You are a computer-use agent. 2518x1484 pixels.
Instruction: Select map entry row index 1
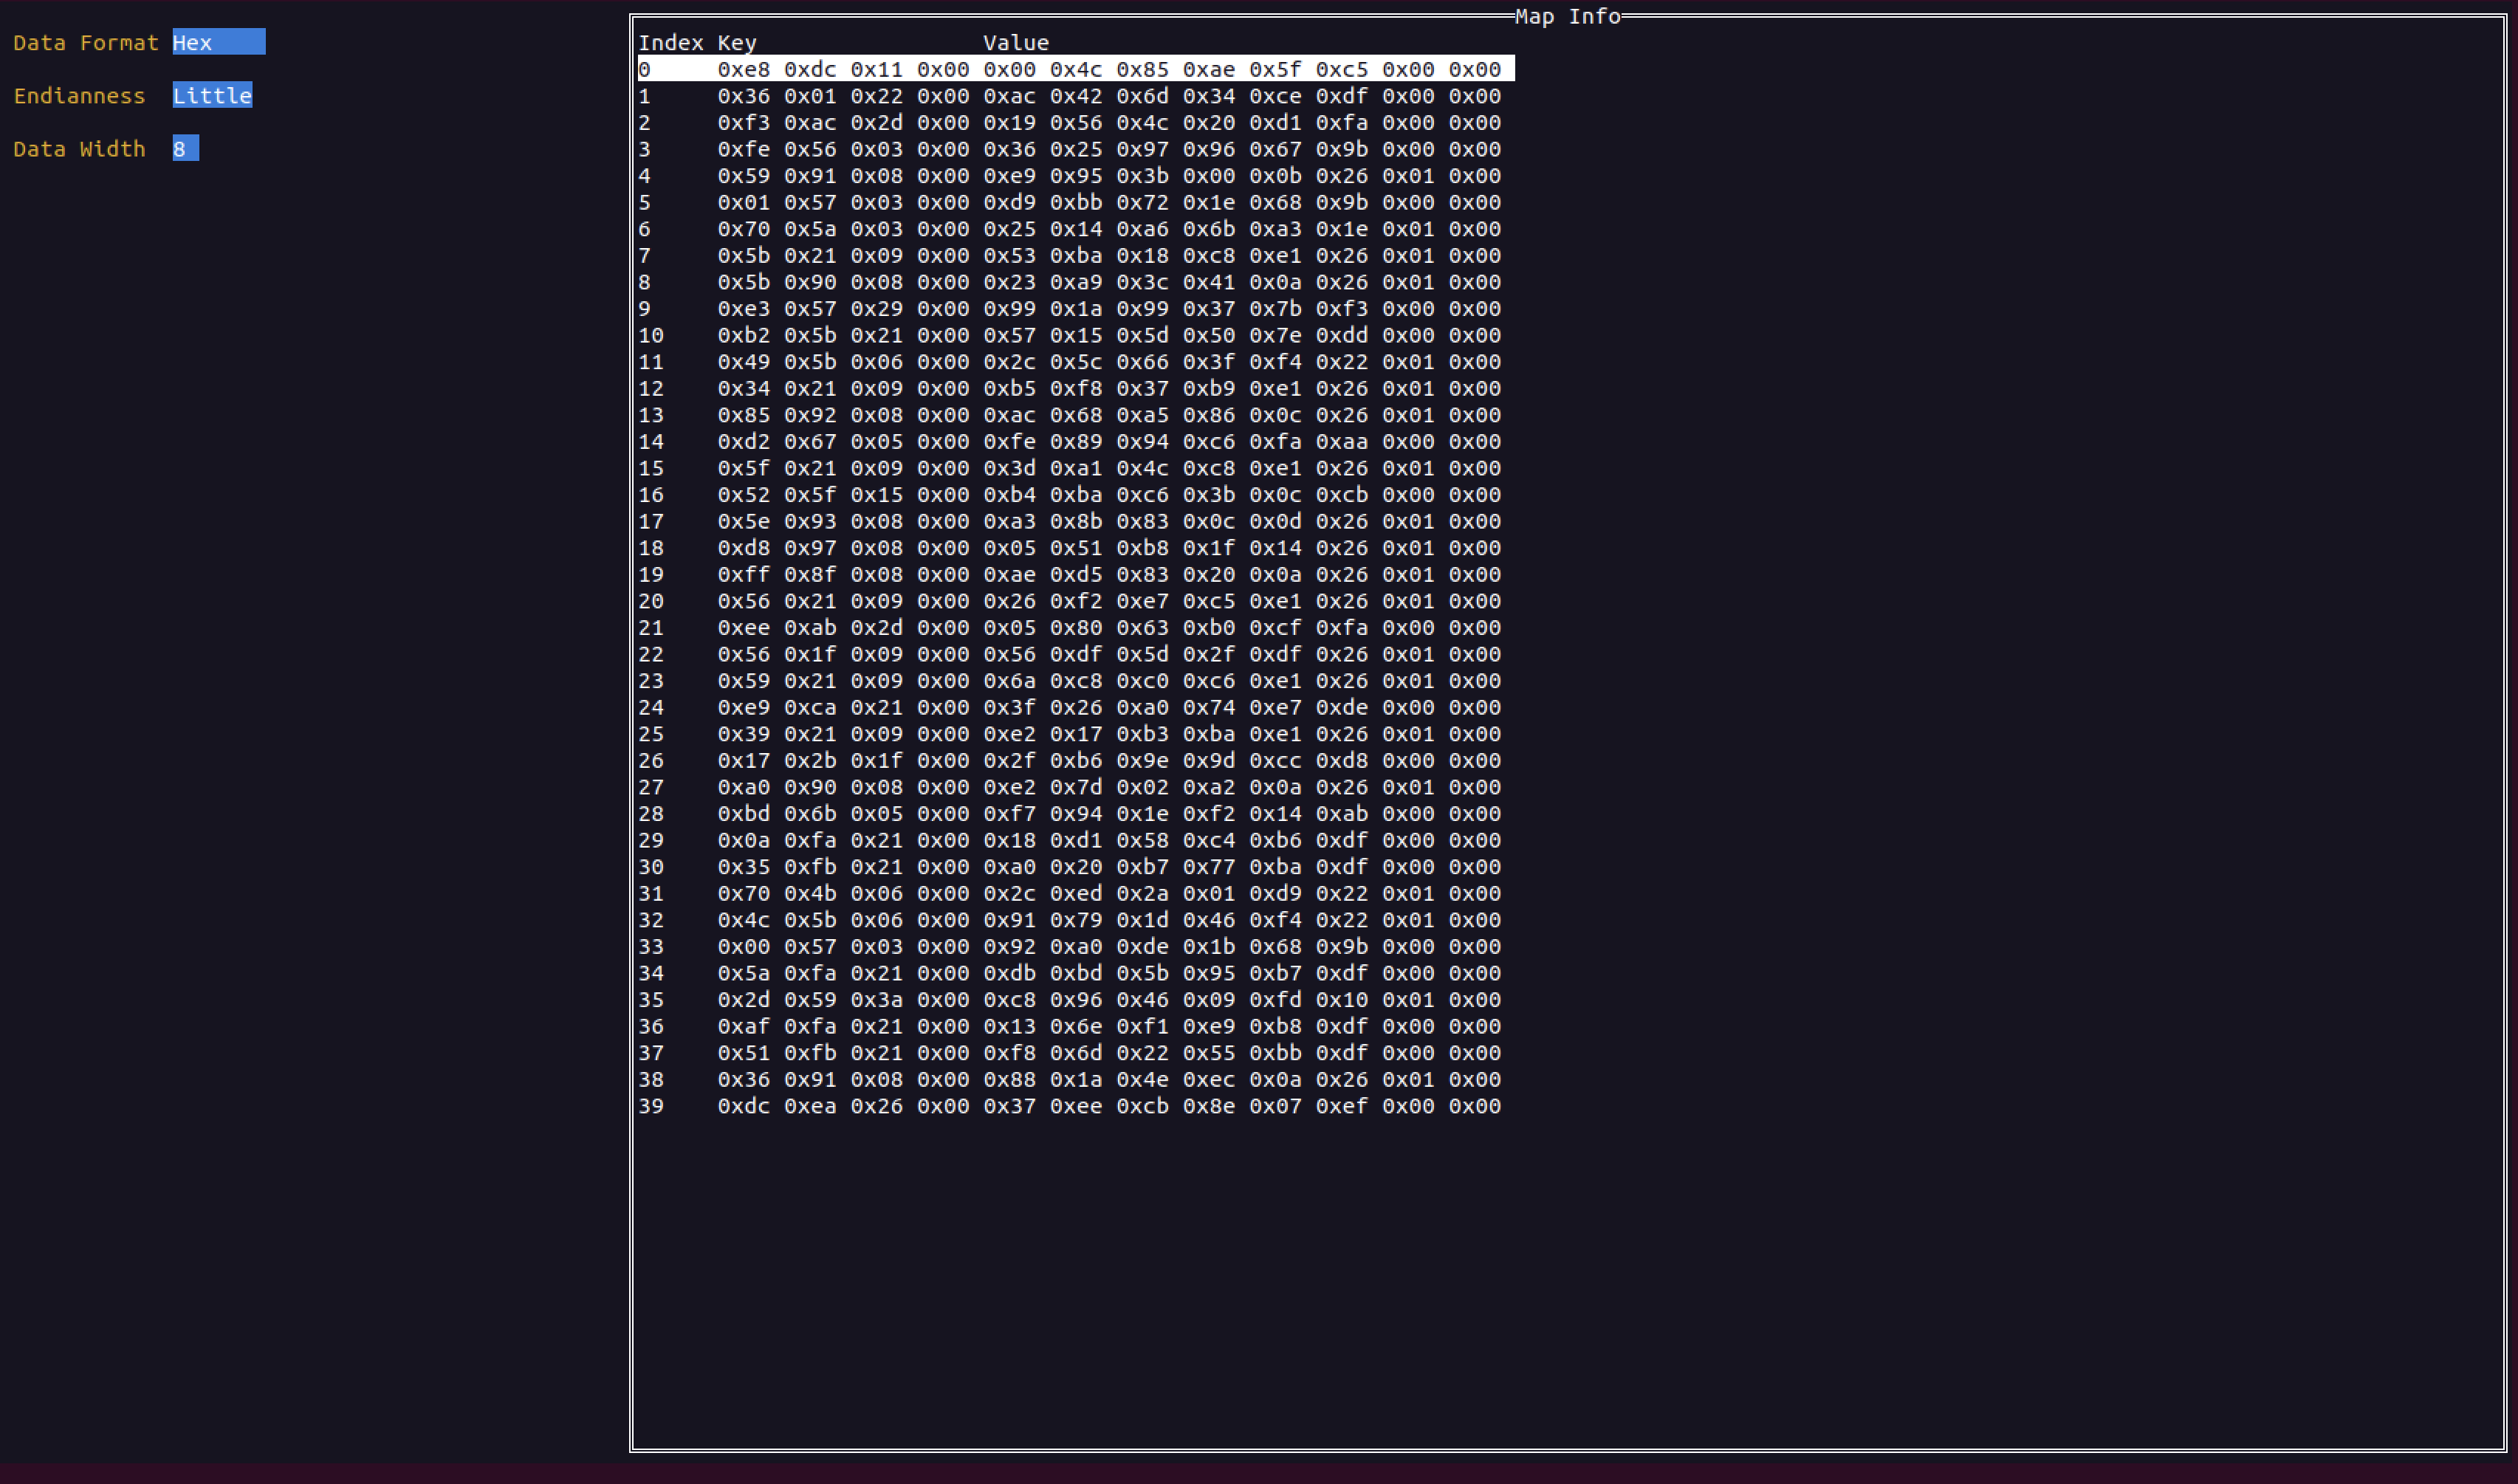click(x=1075, y=96)
